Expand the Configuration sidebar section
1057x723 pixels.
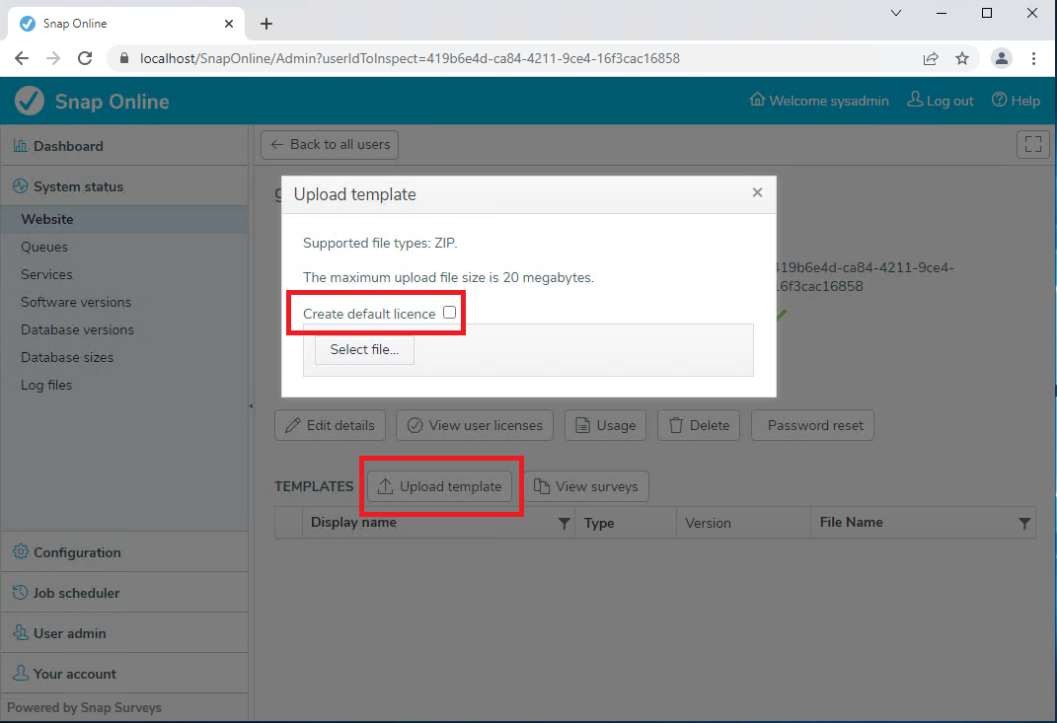coord(77,552)
